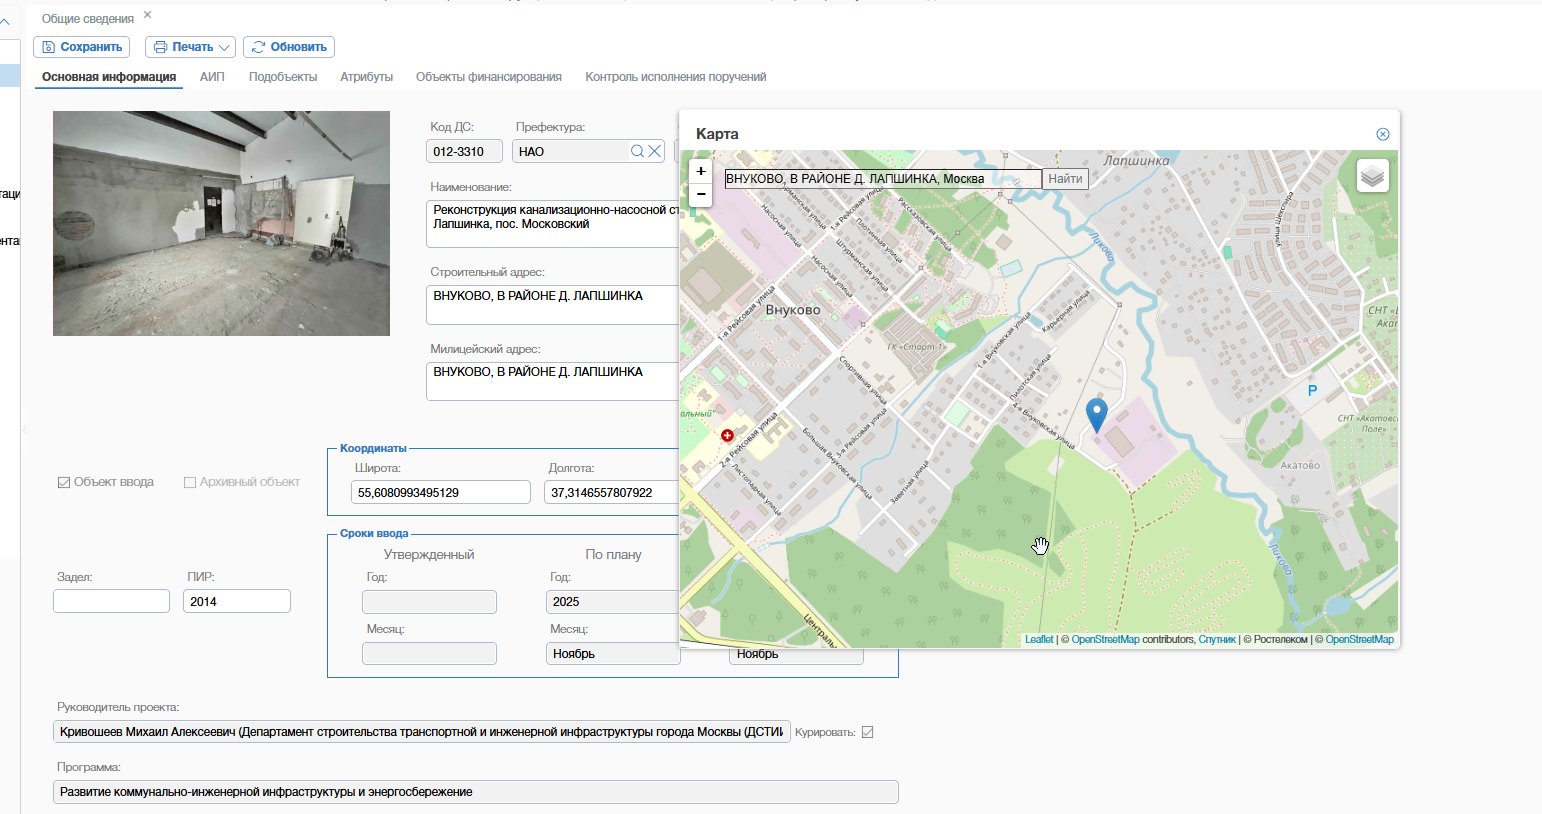
Task: Open the Подобъекты tab
Action: click(x=283, y=77)
